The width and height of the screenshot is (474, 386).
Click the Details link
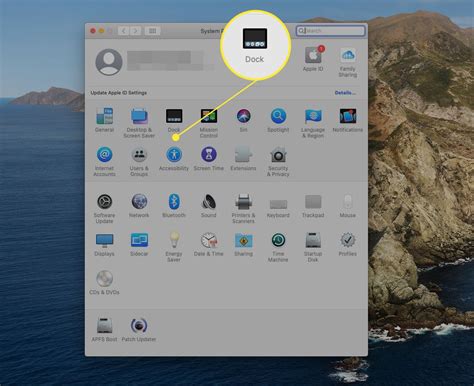(345, 93)
